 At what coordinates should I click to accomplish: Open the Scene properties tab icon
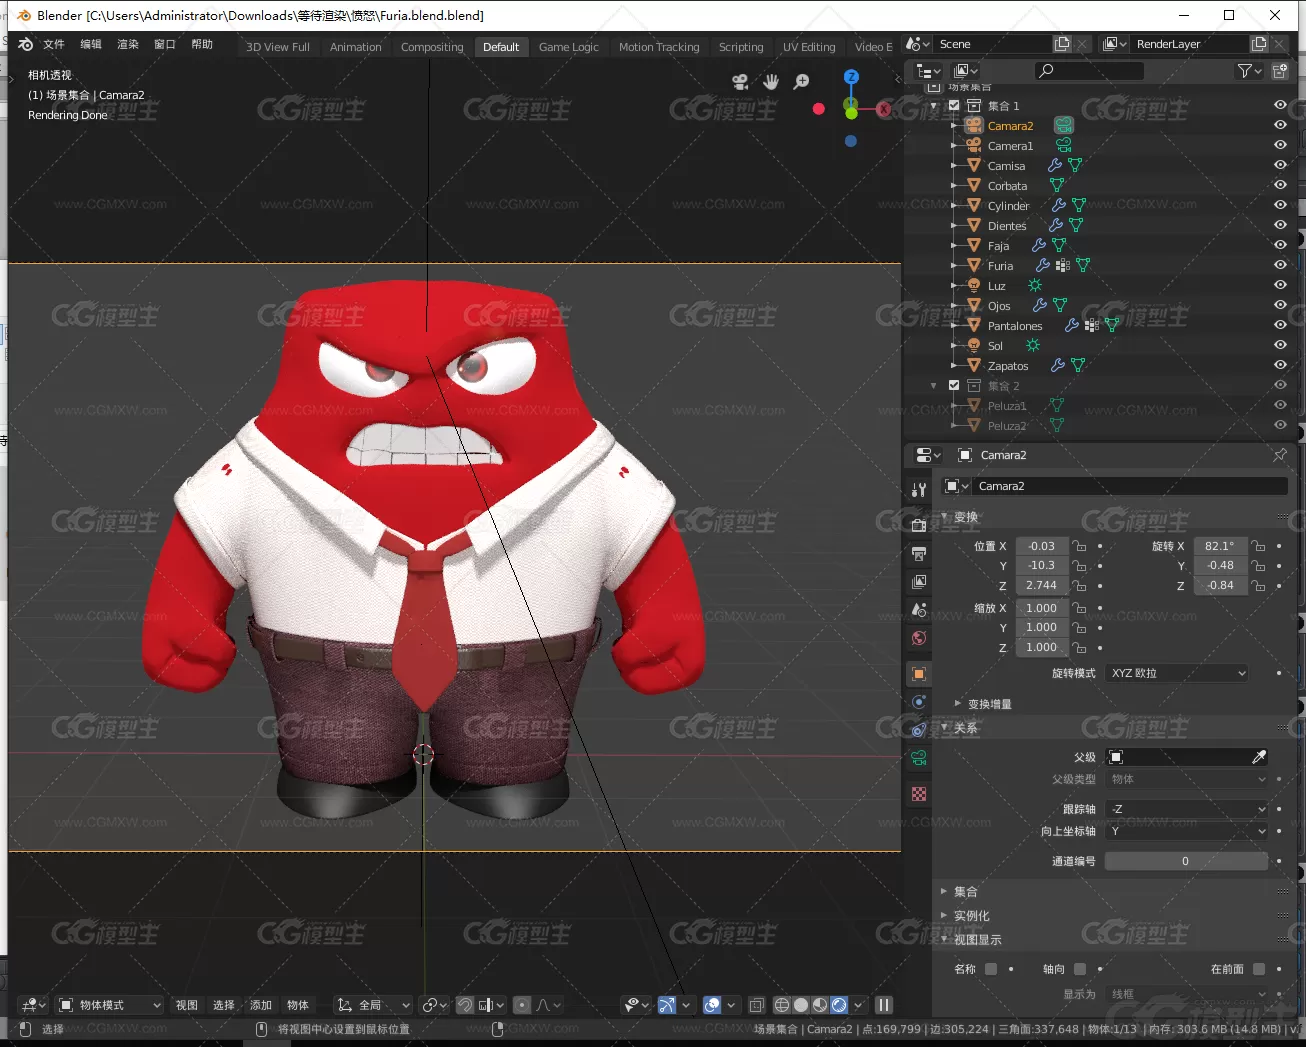[919, 610]
